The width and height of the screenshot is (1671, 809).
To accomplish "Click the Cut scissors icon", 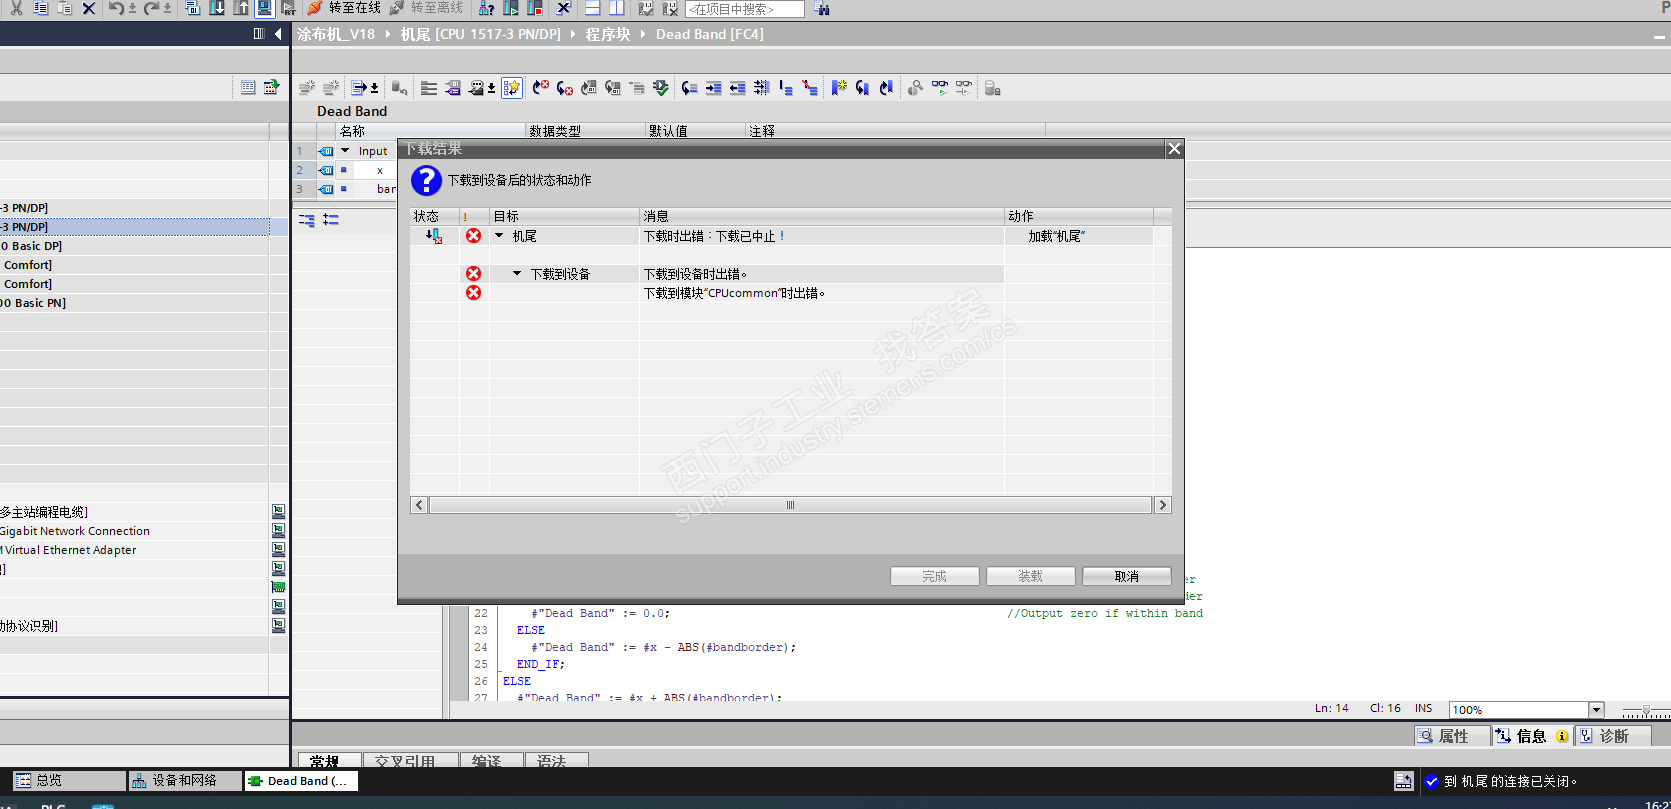I will coord(17,8).
